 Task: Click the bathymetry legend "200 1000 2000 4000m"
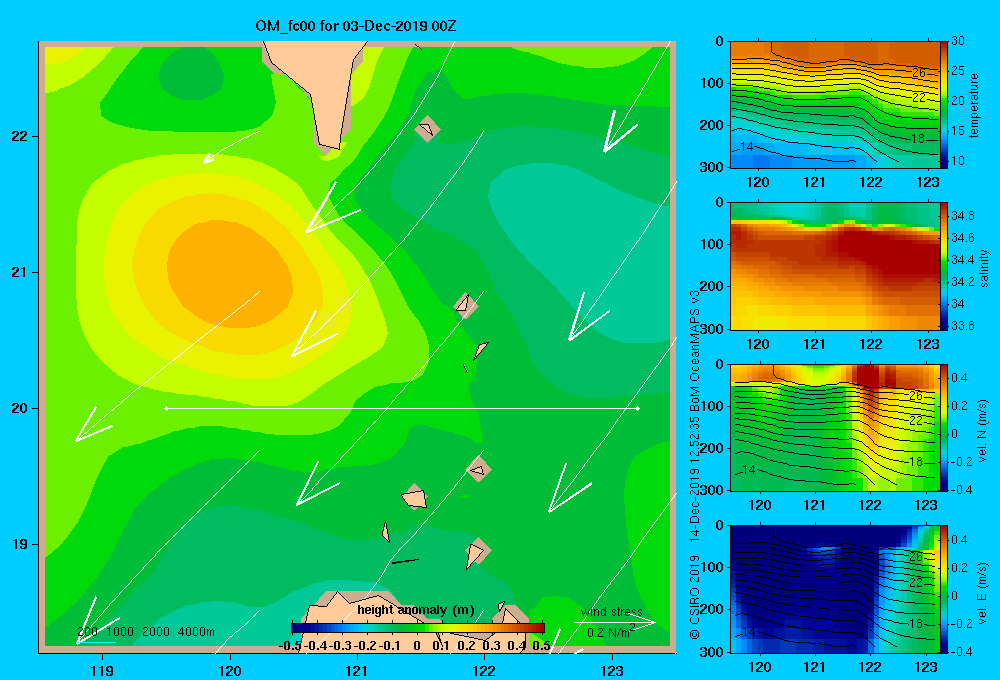coord(146,632)
